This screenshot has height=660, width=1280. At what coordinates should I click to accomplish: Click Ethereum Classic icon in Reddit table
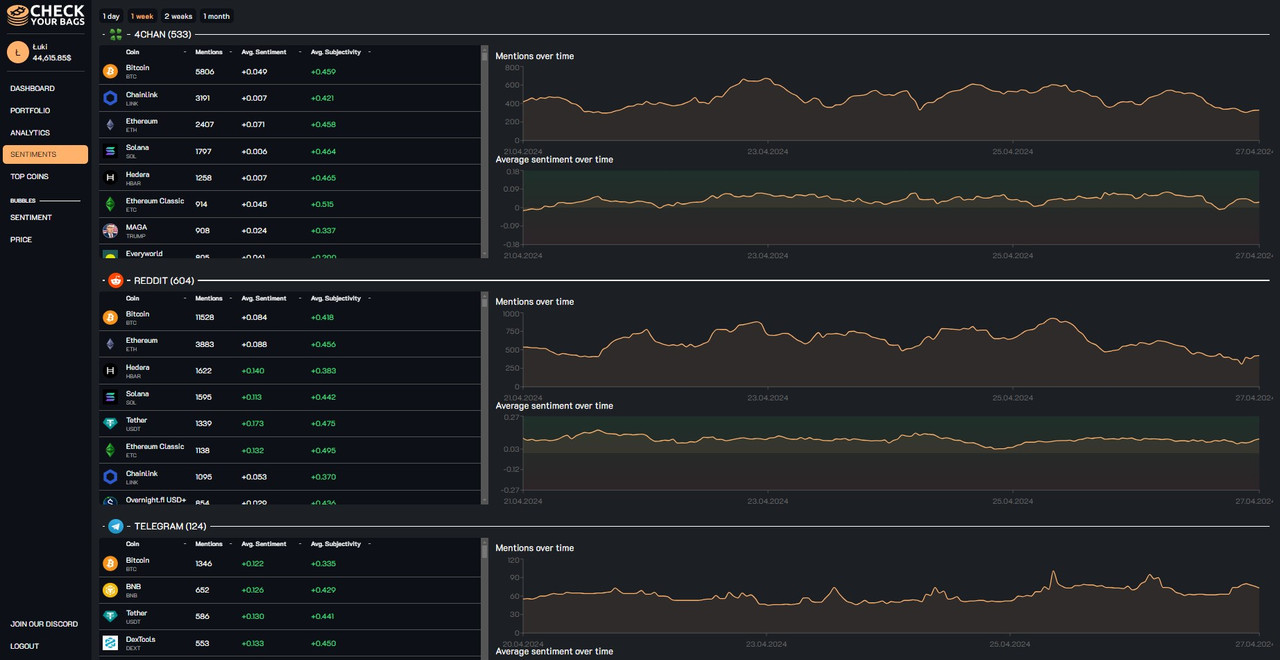[110, 450]
